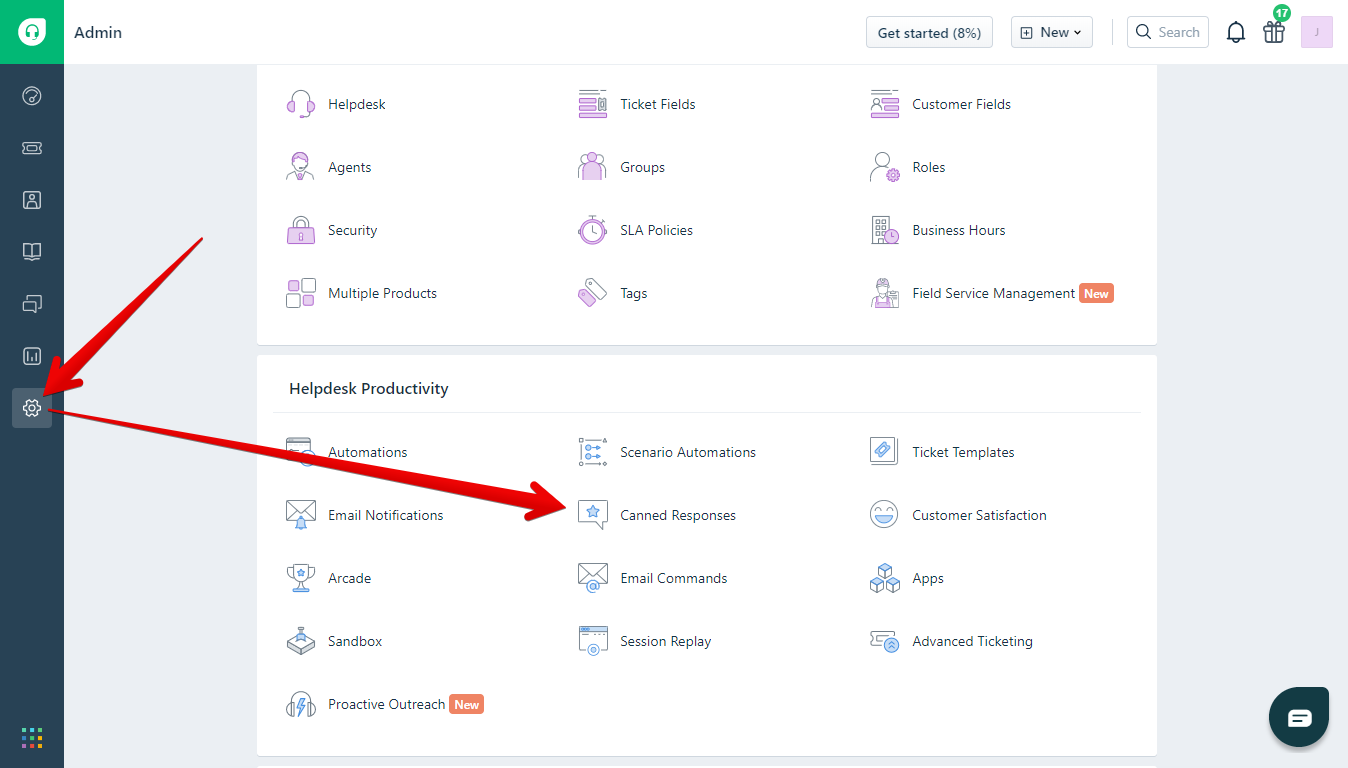This screenshot has height=768, width=1348.
Task: Click the Arcade trophy icon
Action: click(x=301, y=578)
